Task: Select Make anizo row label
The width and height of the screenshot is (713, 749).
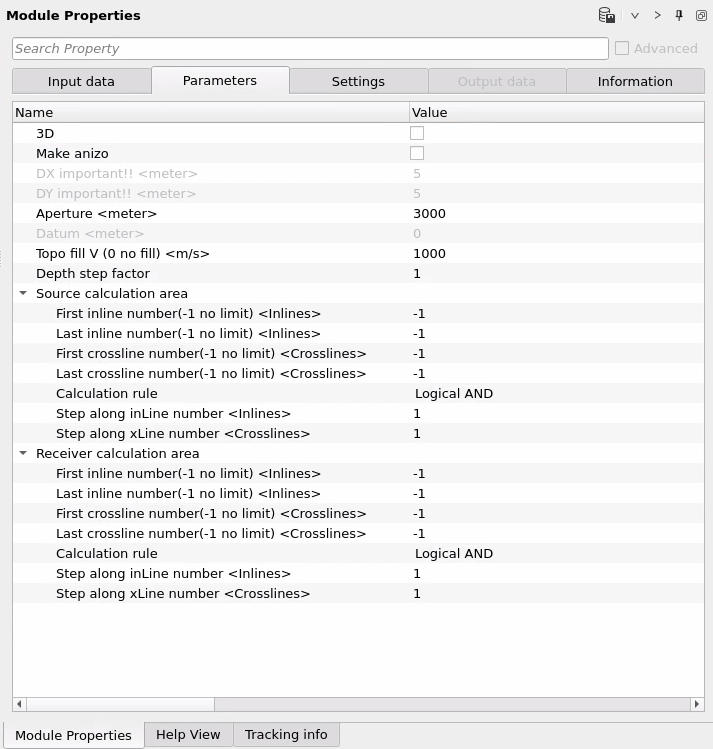Action: [73, 154]
